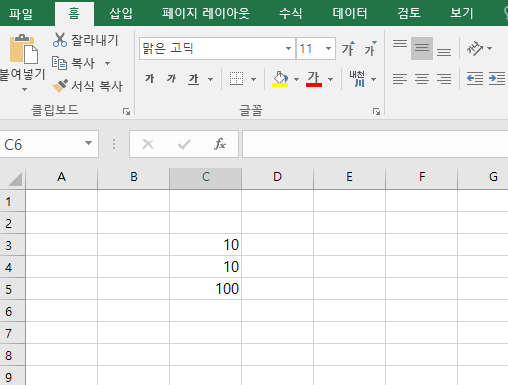508x385 pixels.
Task: Click the font size 11 field
Action: tap(310, 49)
